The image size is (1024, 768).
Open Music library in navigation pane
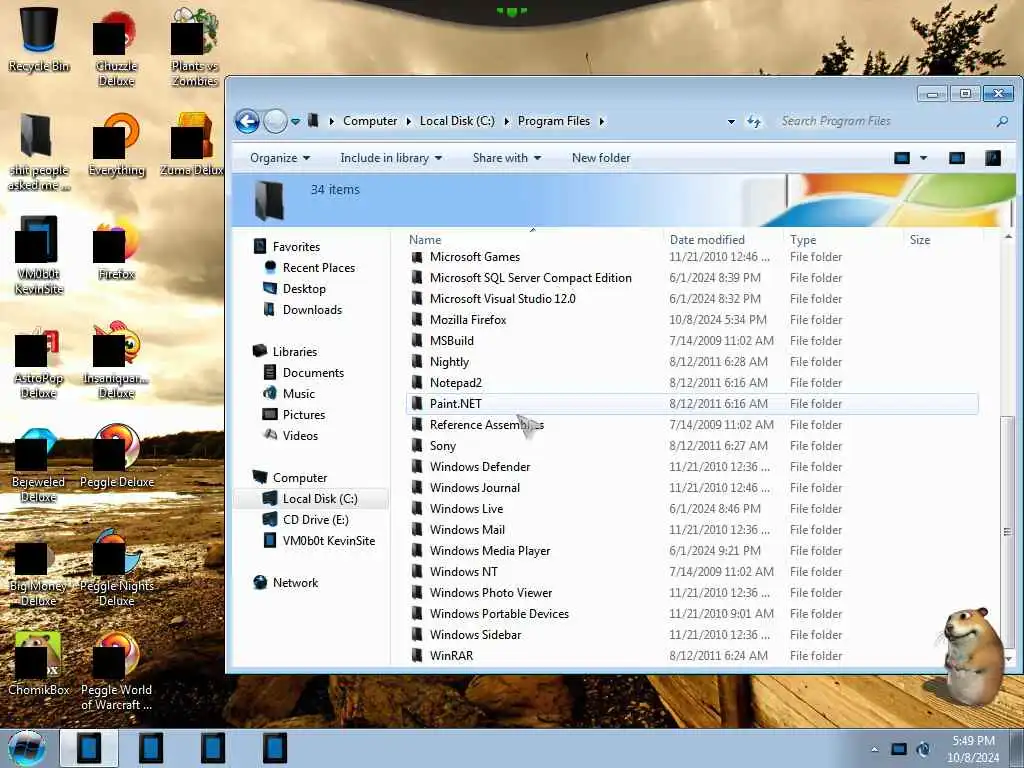coord(298,394)
